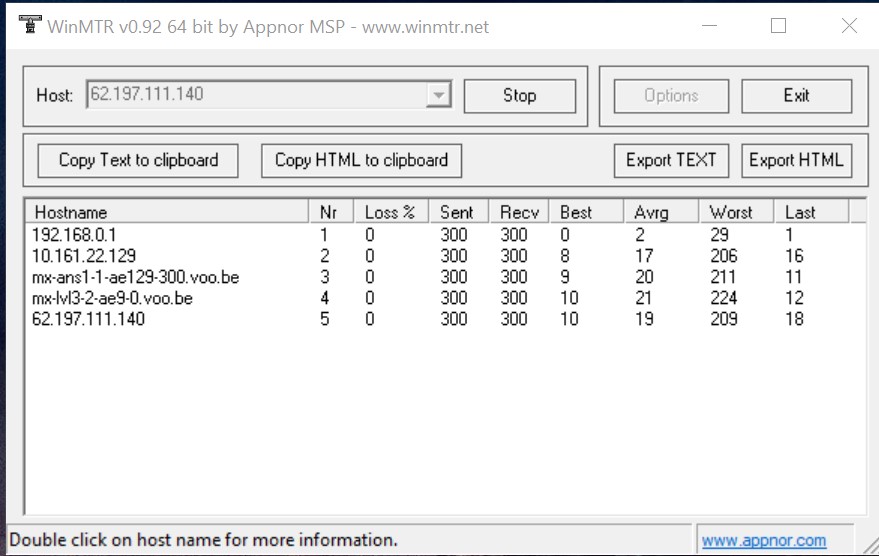879x556 pixels.
Task: Copy HTML to clipboard
Action: click(x=362, y=160)
